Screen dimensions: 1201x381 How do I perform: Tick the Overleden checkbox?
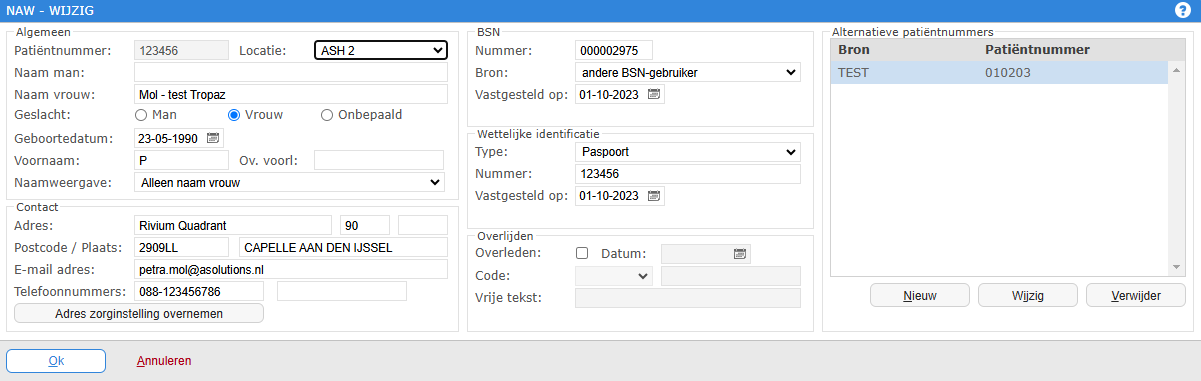[x=582, y=254]
